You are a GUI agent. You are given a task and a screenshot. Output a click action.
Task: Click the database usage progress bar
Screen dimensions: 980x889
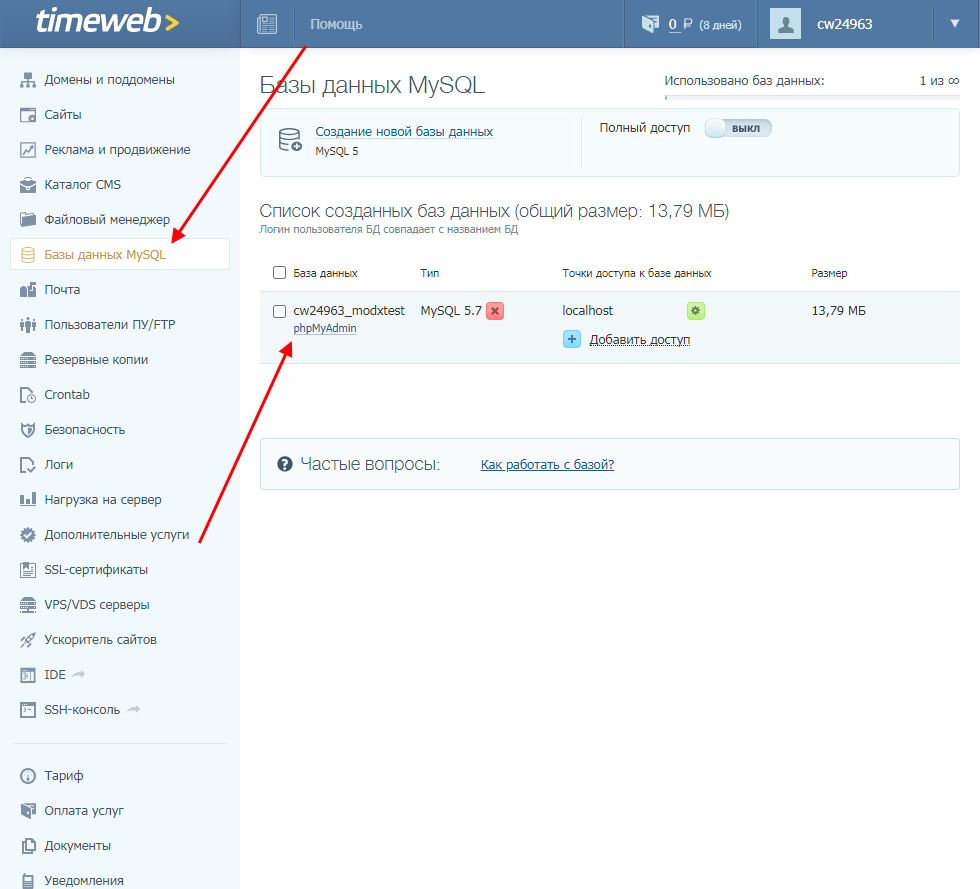point(812,95)
